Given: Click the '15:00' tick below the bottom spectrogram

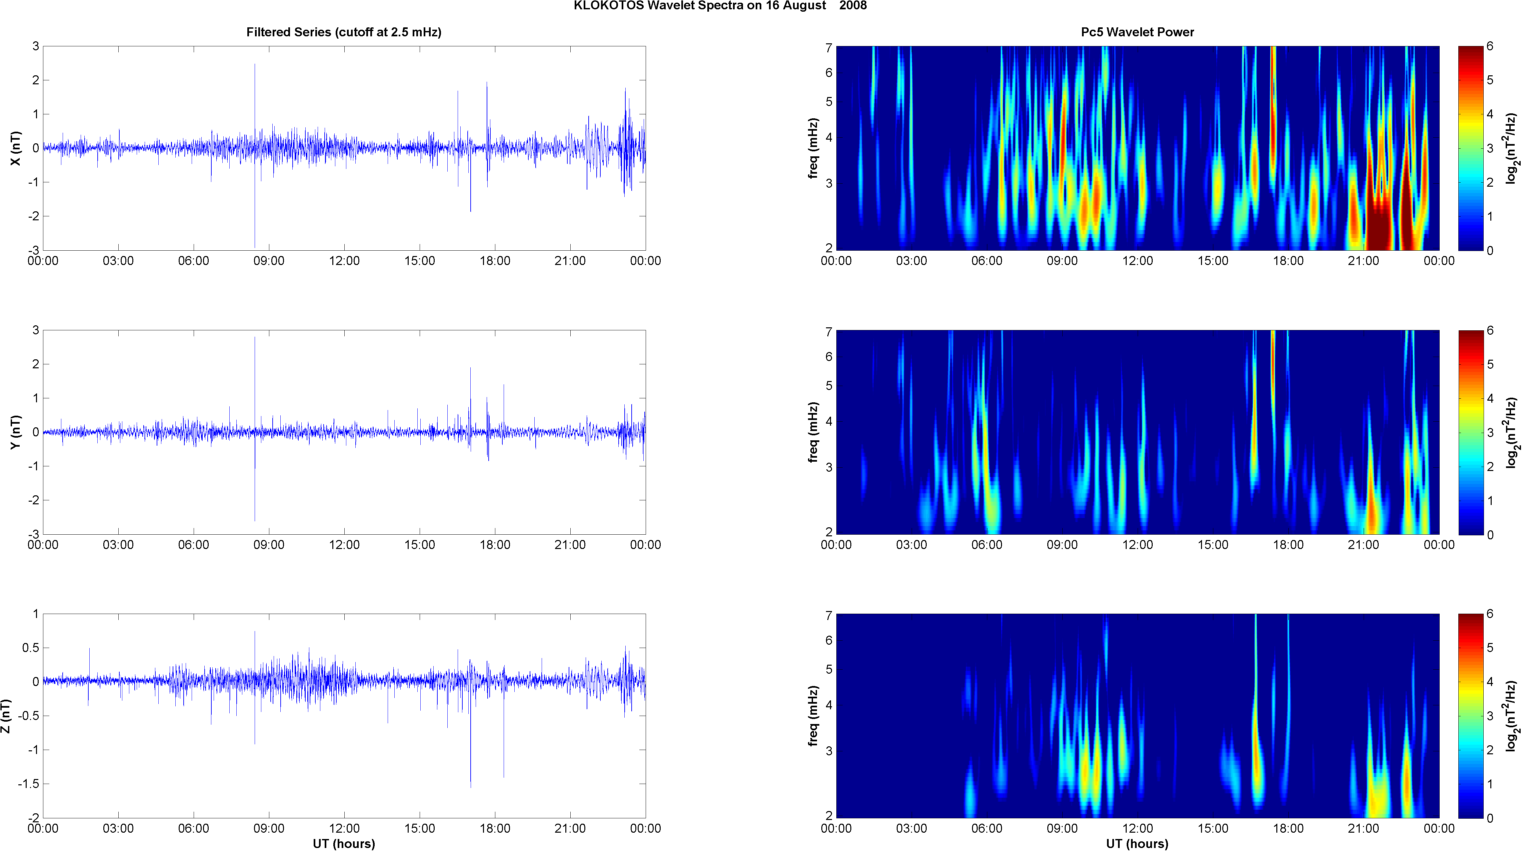Looking at the screenshot, I should click(1213, 829).
